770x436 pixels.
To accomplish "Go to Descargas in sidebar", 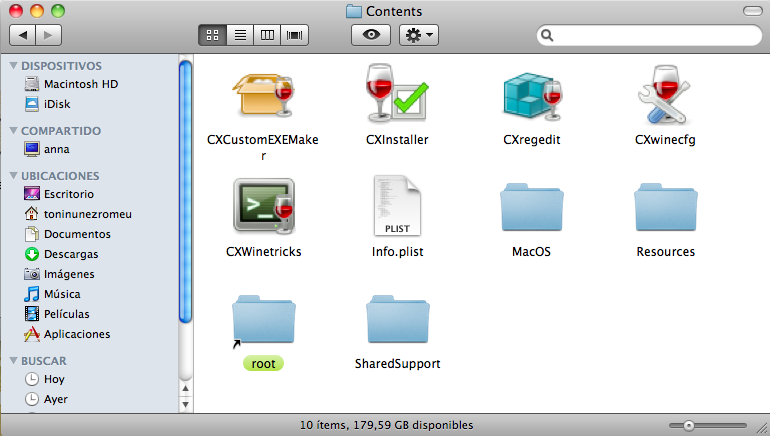I will (x=61, y=254).
